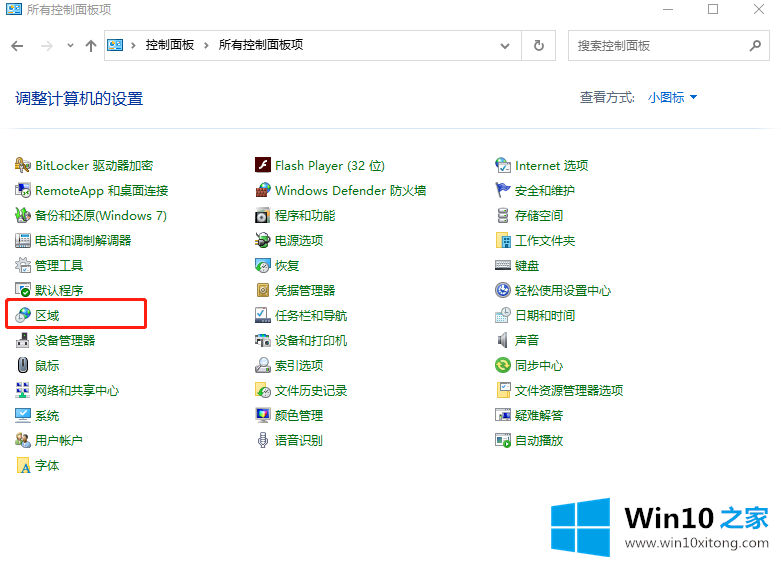Click the Flash Player (32 位) icon
Viewport: 781px width, 569px height.
pos(263,166)
